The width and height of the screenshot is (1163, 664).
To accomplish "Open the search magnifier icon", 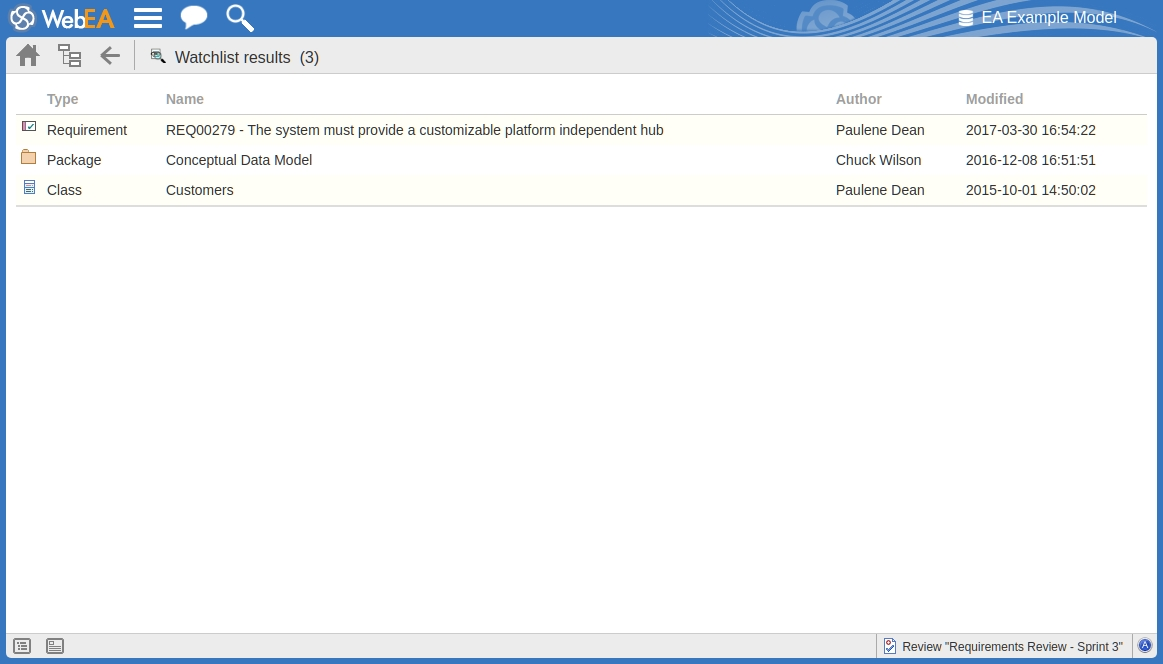I will click(240, 18).
